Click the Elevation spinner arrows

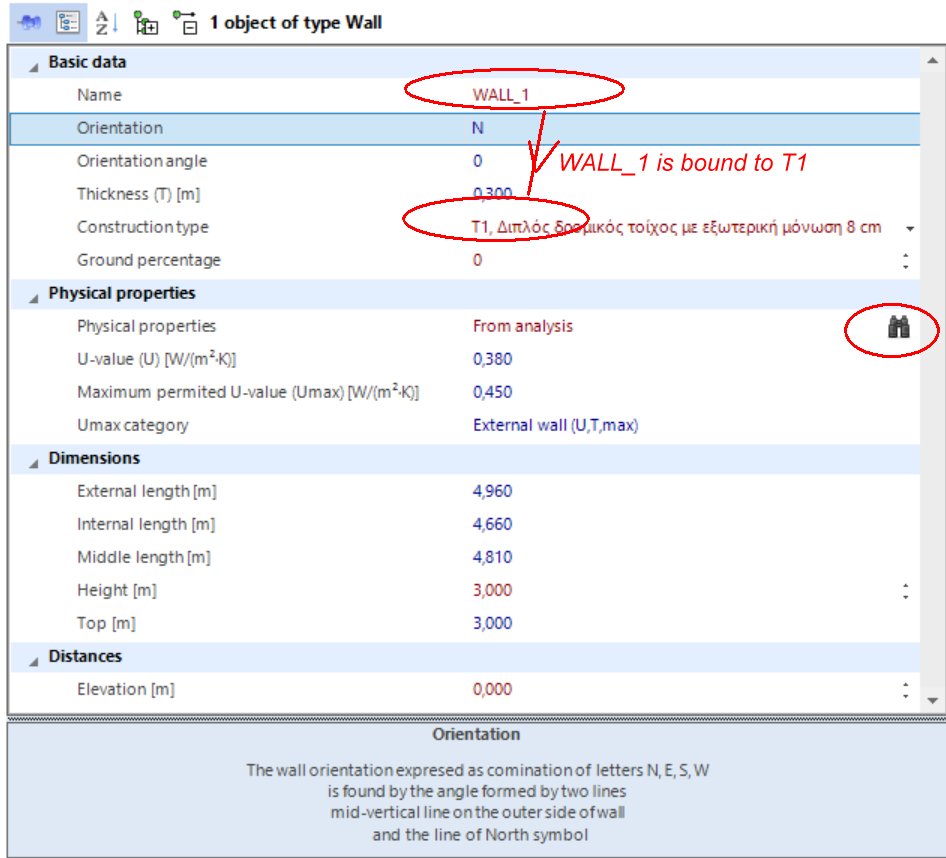(905, 690)
